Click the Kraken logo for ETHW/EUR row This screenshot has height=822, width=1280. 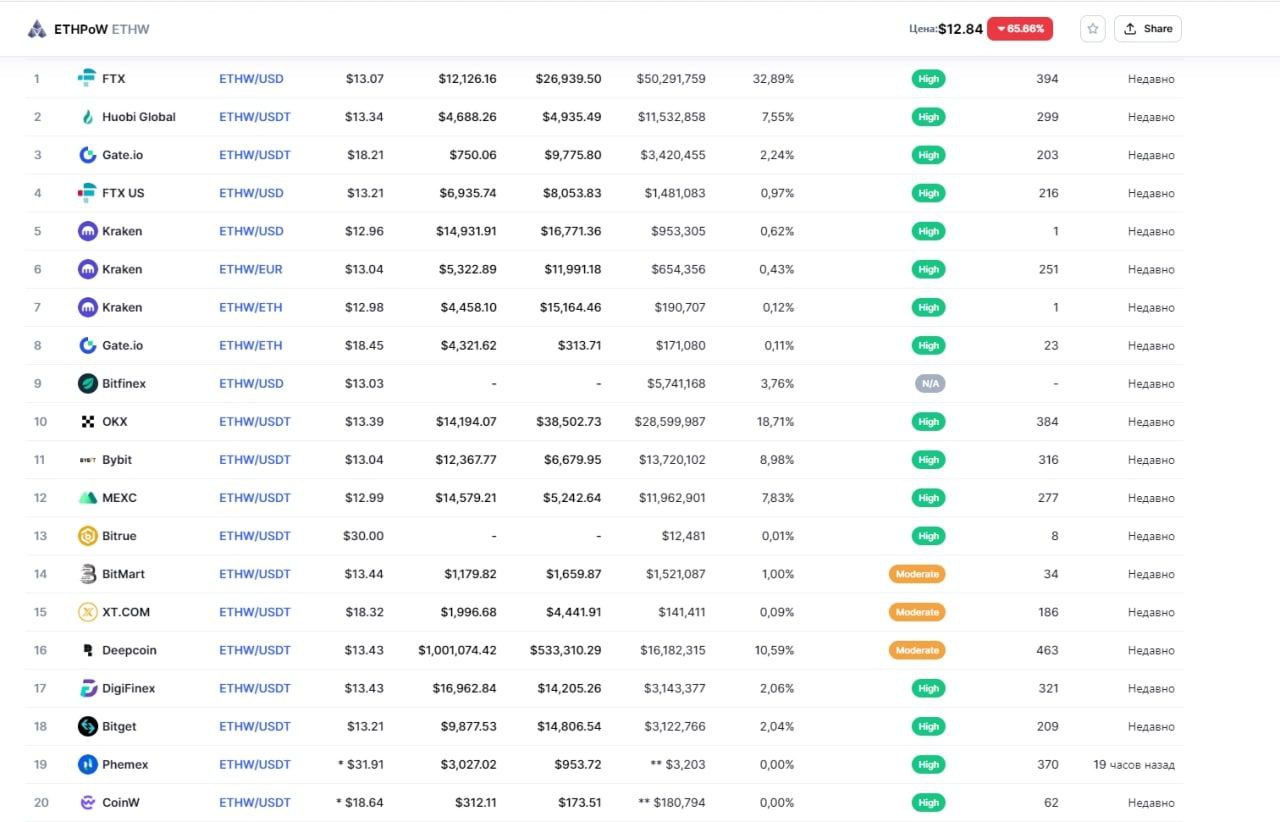pos(87,269)
